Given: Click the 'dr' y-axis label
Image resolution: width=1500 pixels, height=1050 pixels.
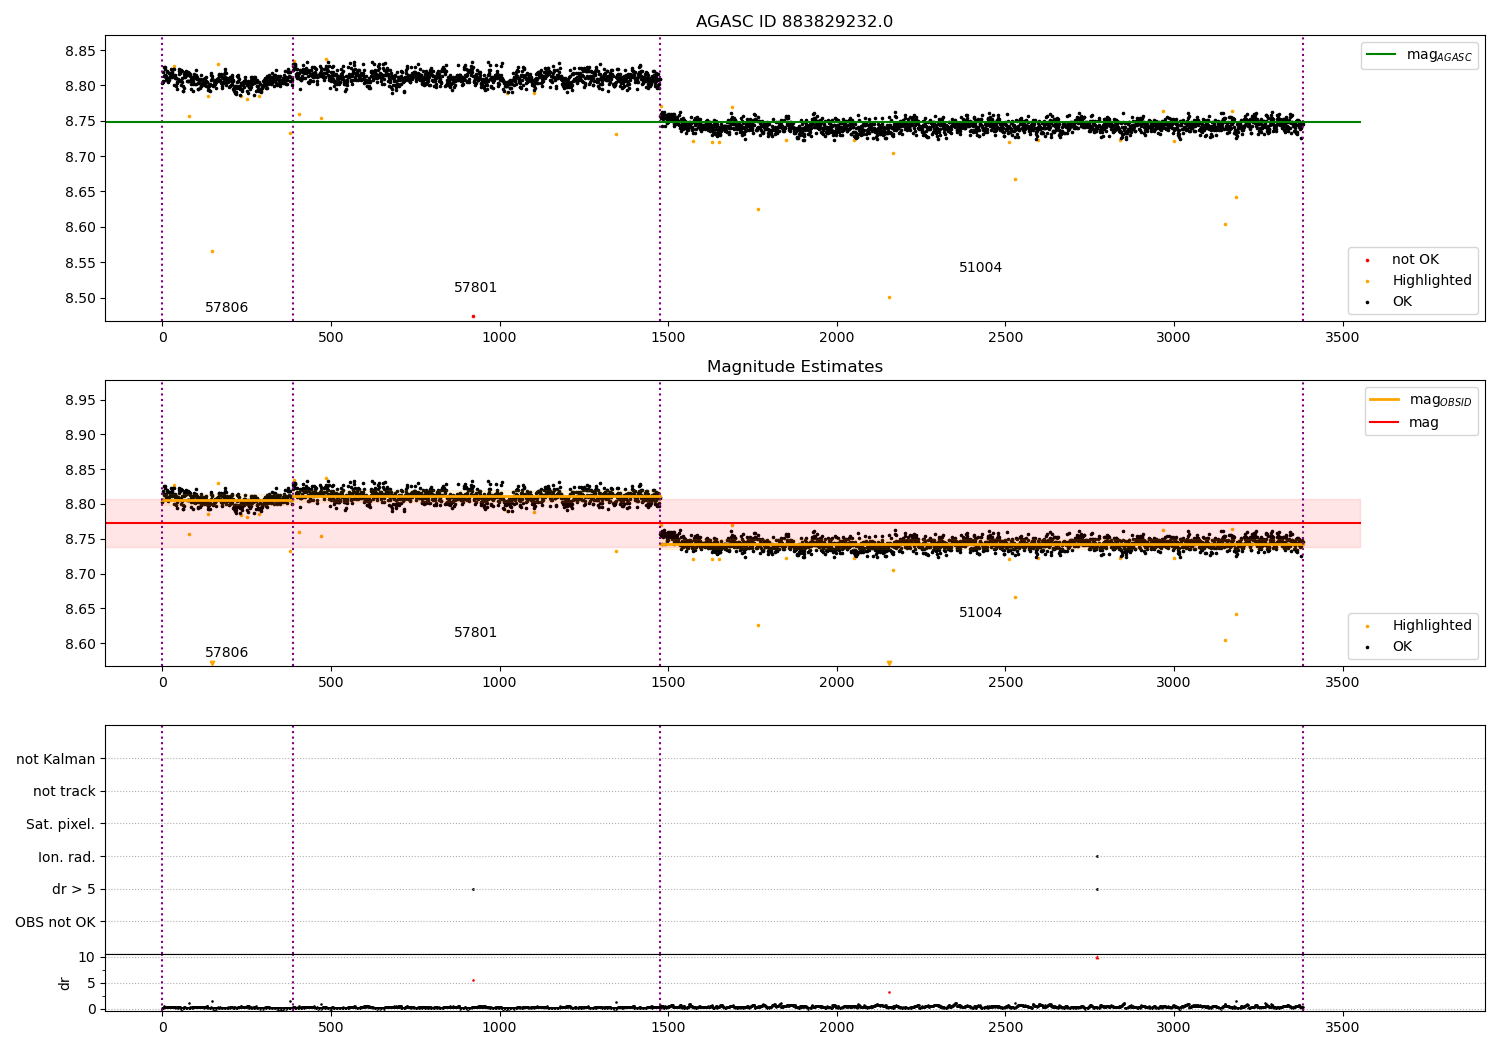Looking at the screenshot, I should coord(65,983).
